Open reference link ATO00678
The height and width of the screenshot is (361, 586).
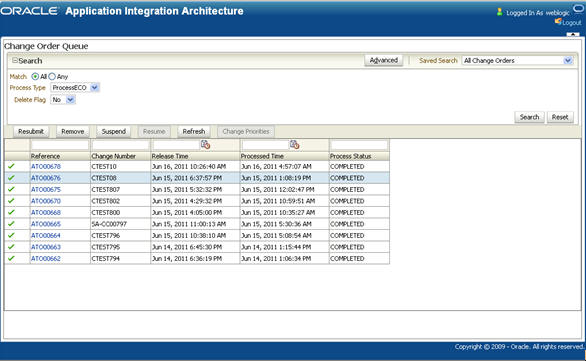[x=46, y=166]
